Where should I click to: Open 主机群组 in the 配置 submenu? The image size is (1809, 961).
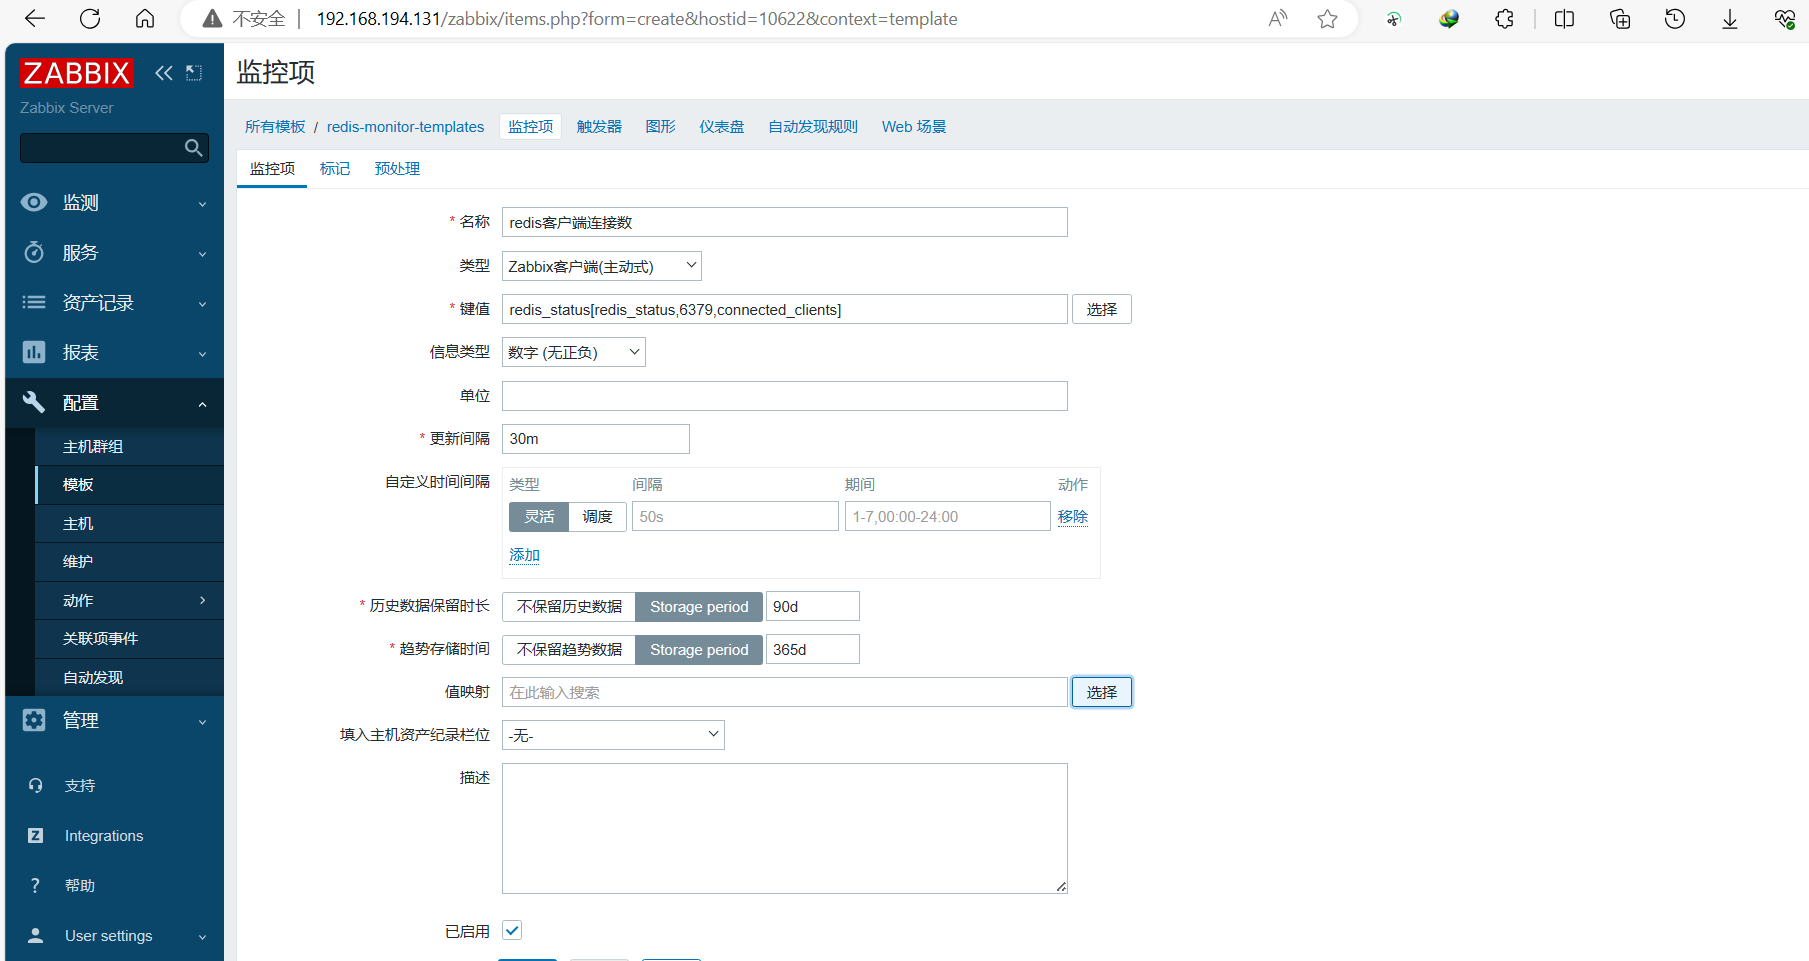[93, 447]
